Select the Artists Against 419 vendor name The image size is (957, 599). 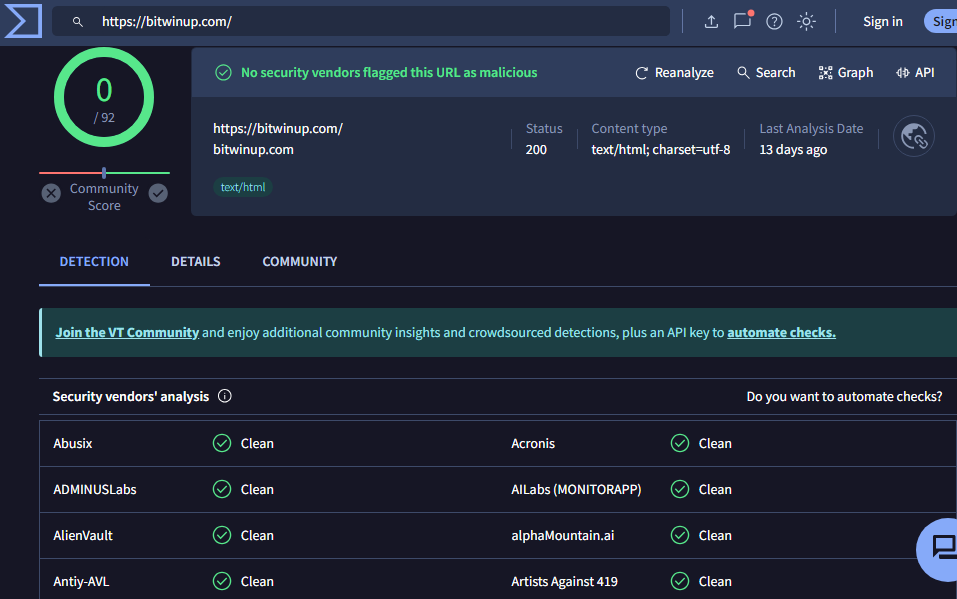click(x=565, y=582)
